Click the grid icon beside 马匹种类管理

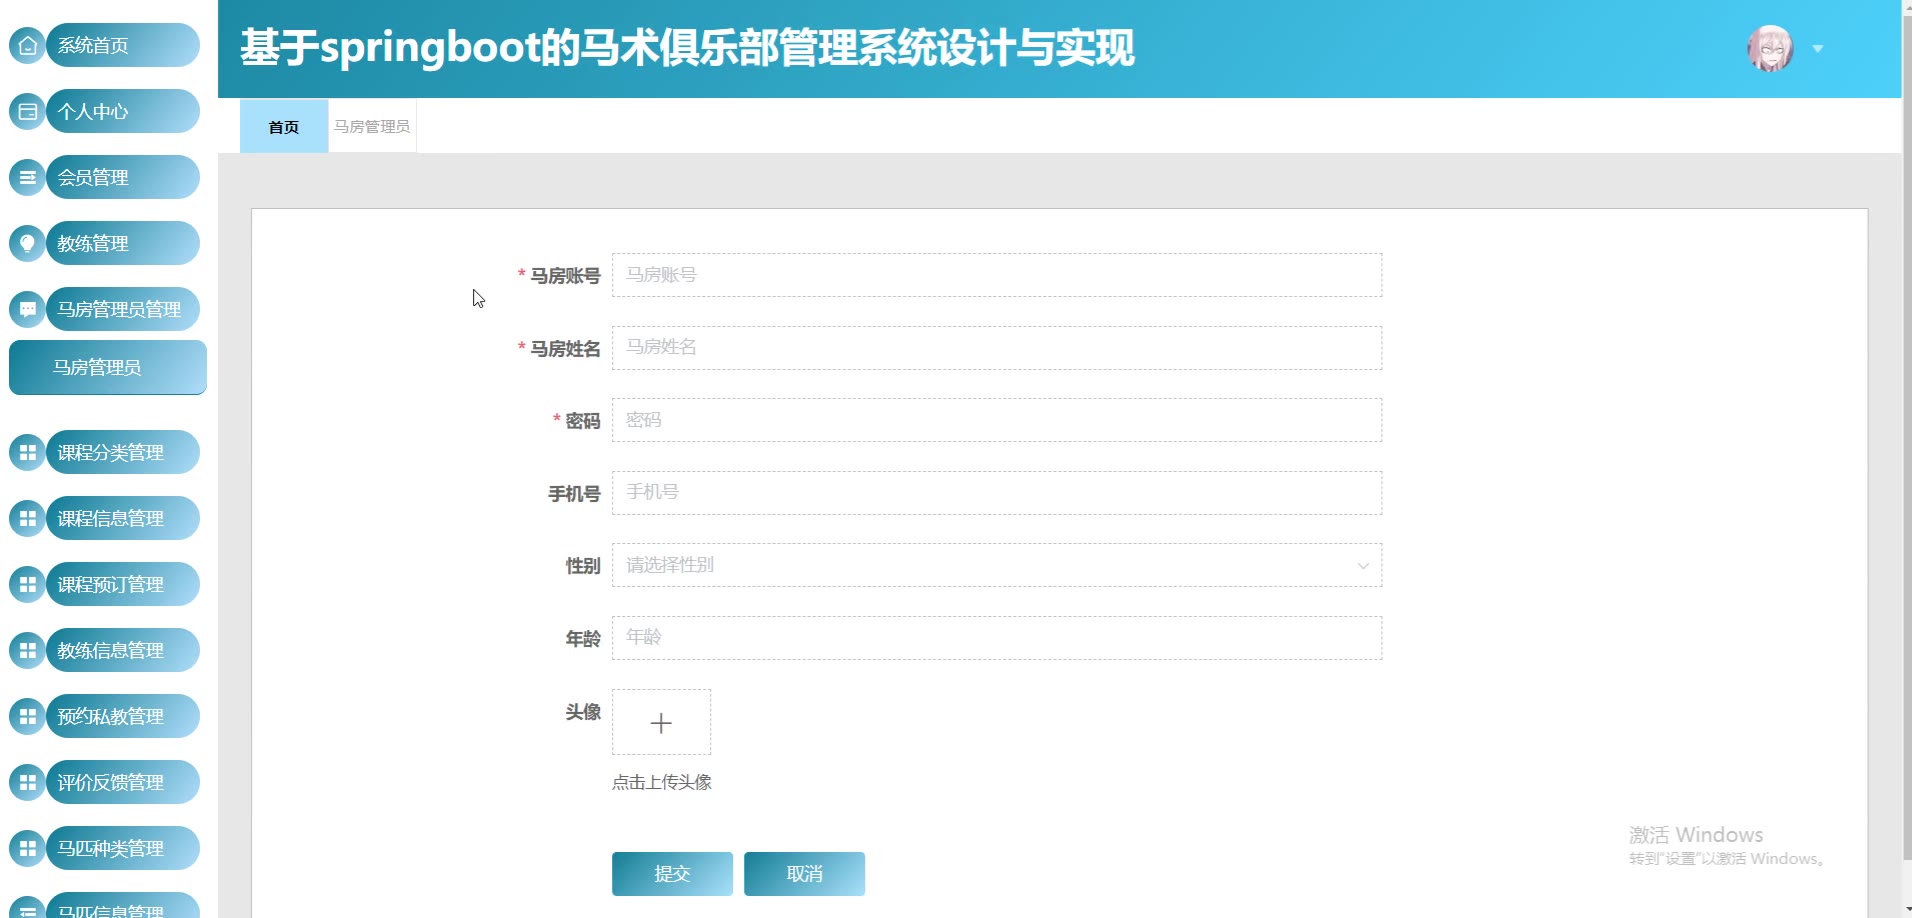28,848
